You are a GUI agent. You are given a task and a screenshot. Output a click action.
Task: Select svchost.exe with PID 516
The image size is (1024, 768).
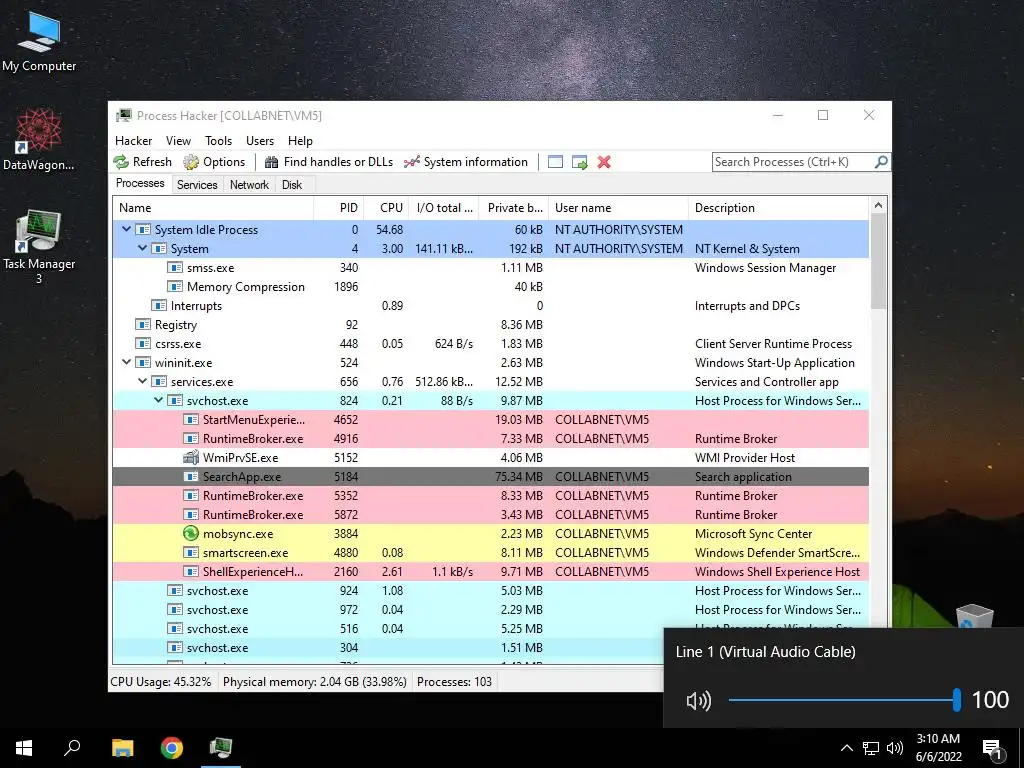pyautogui.click(x=490, y=628)
